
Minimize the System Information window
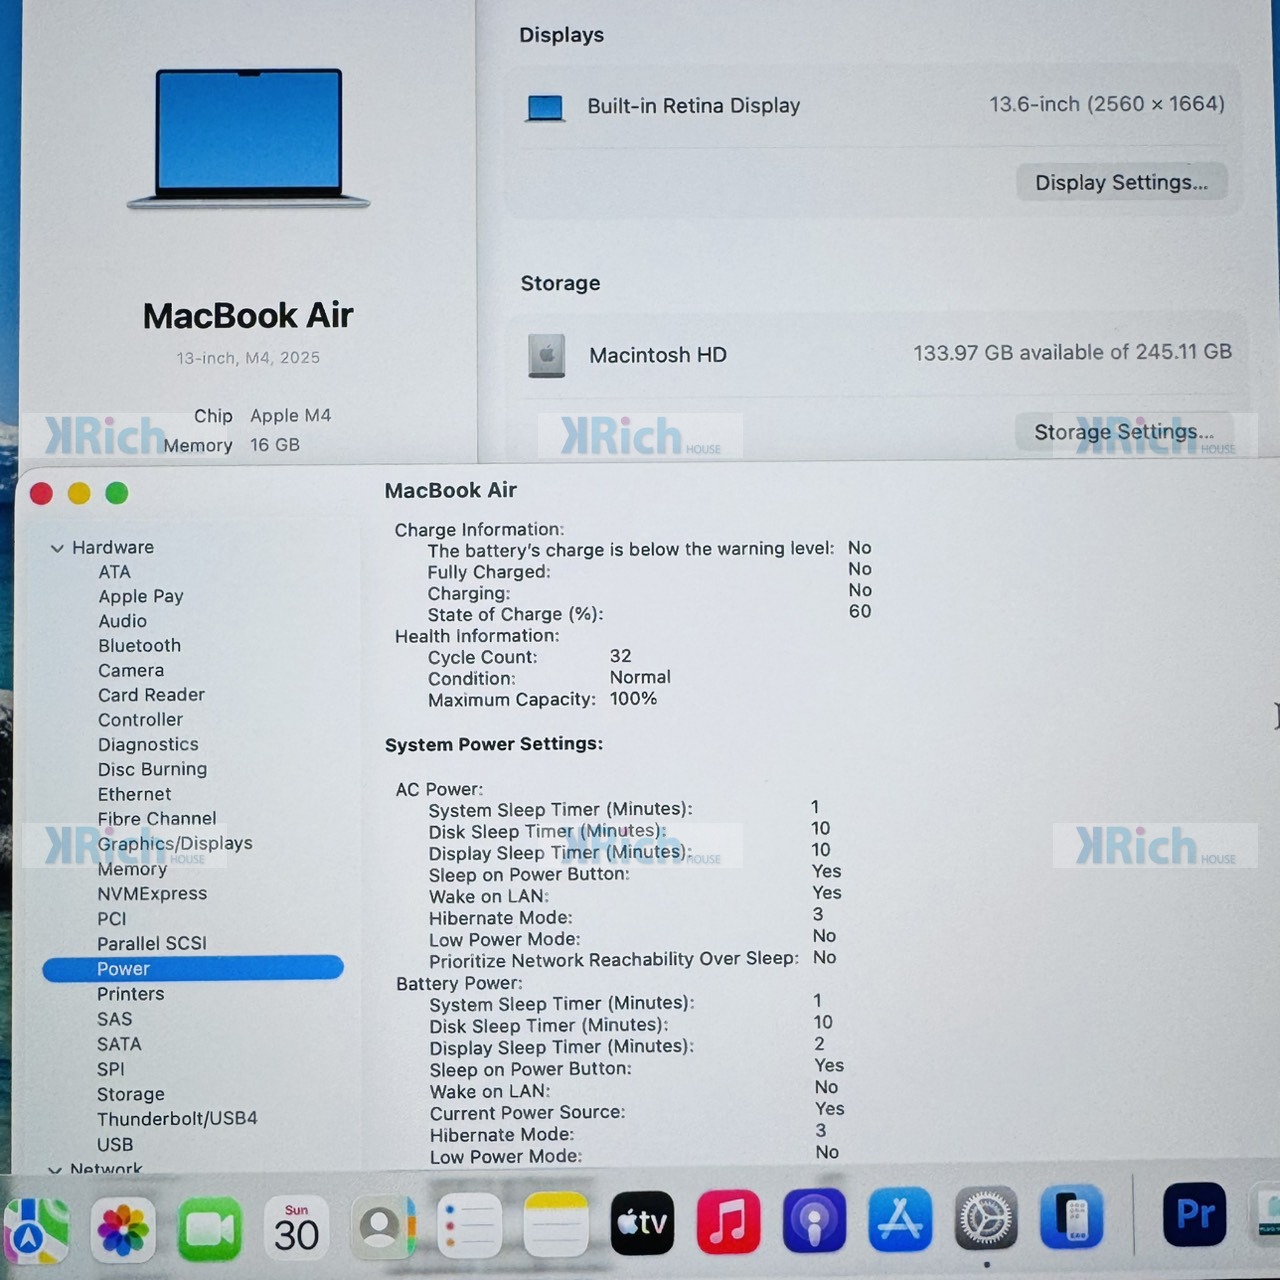point(79,493)
